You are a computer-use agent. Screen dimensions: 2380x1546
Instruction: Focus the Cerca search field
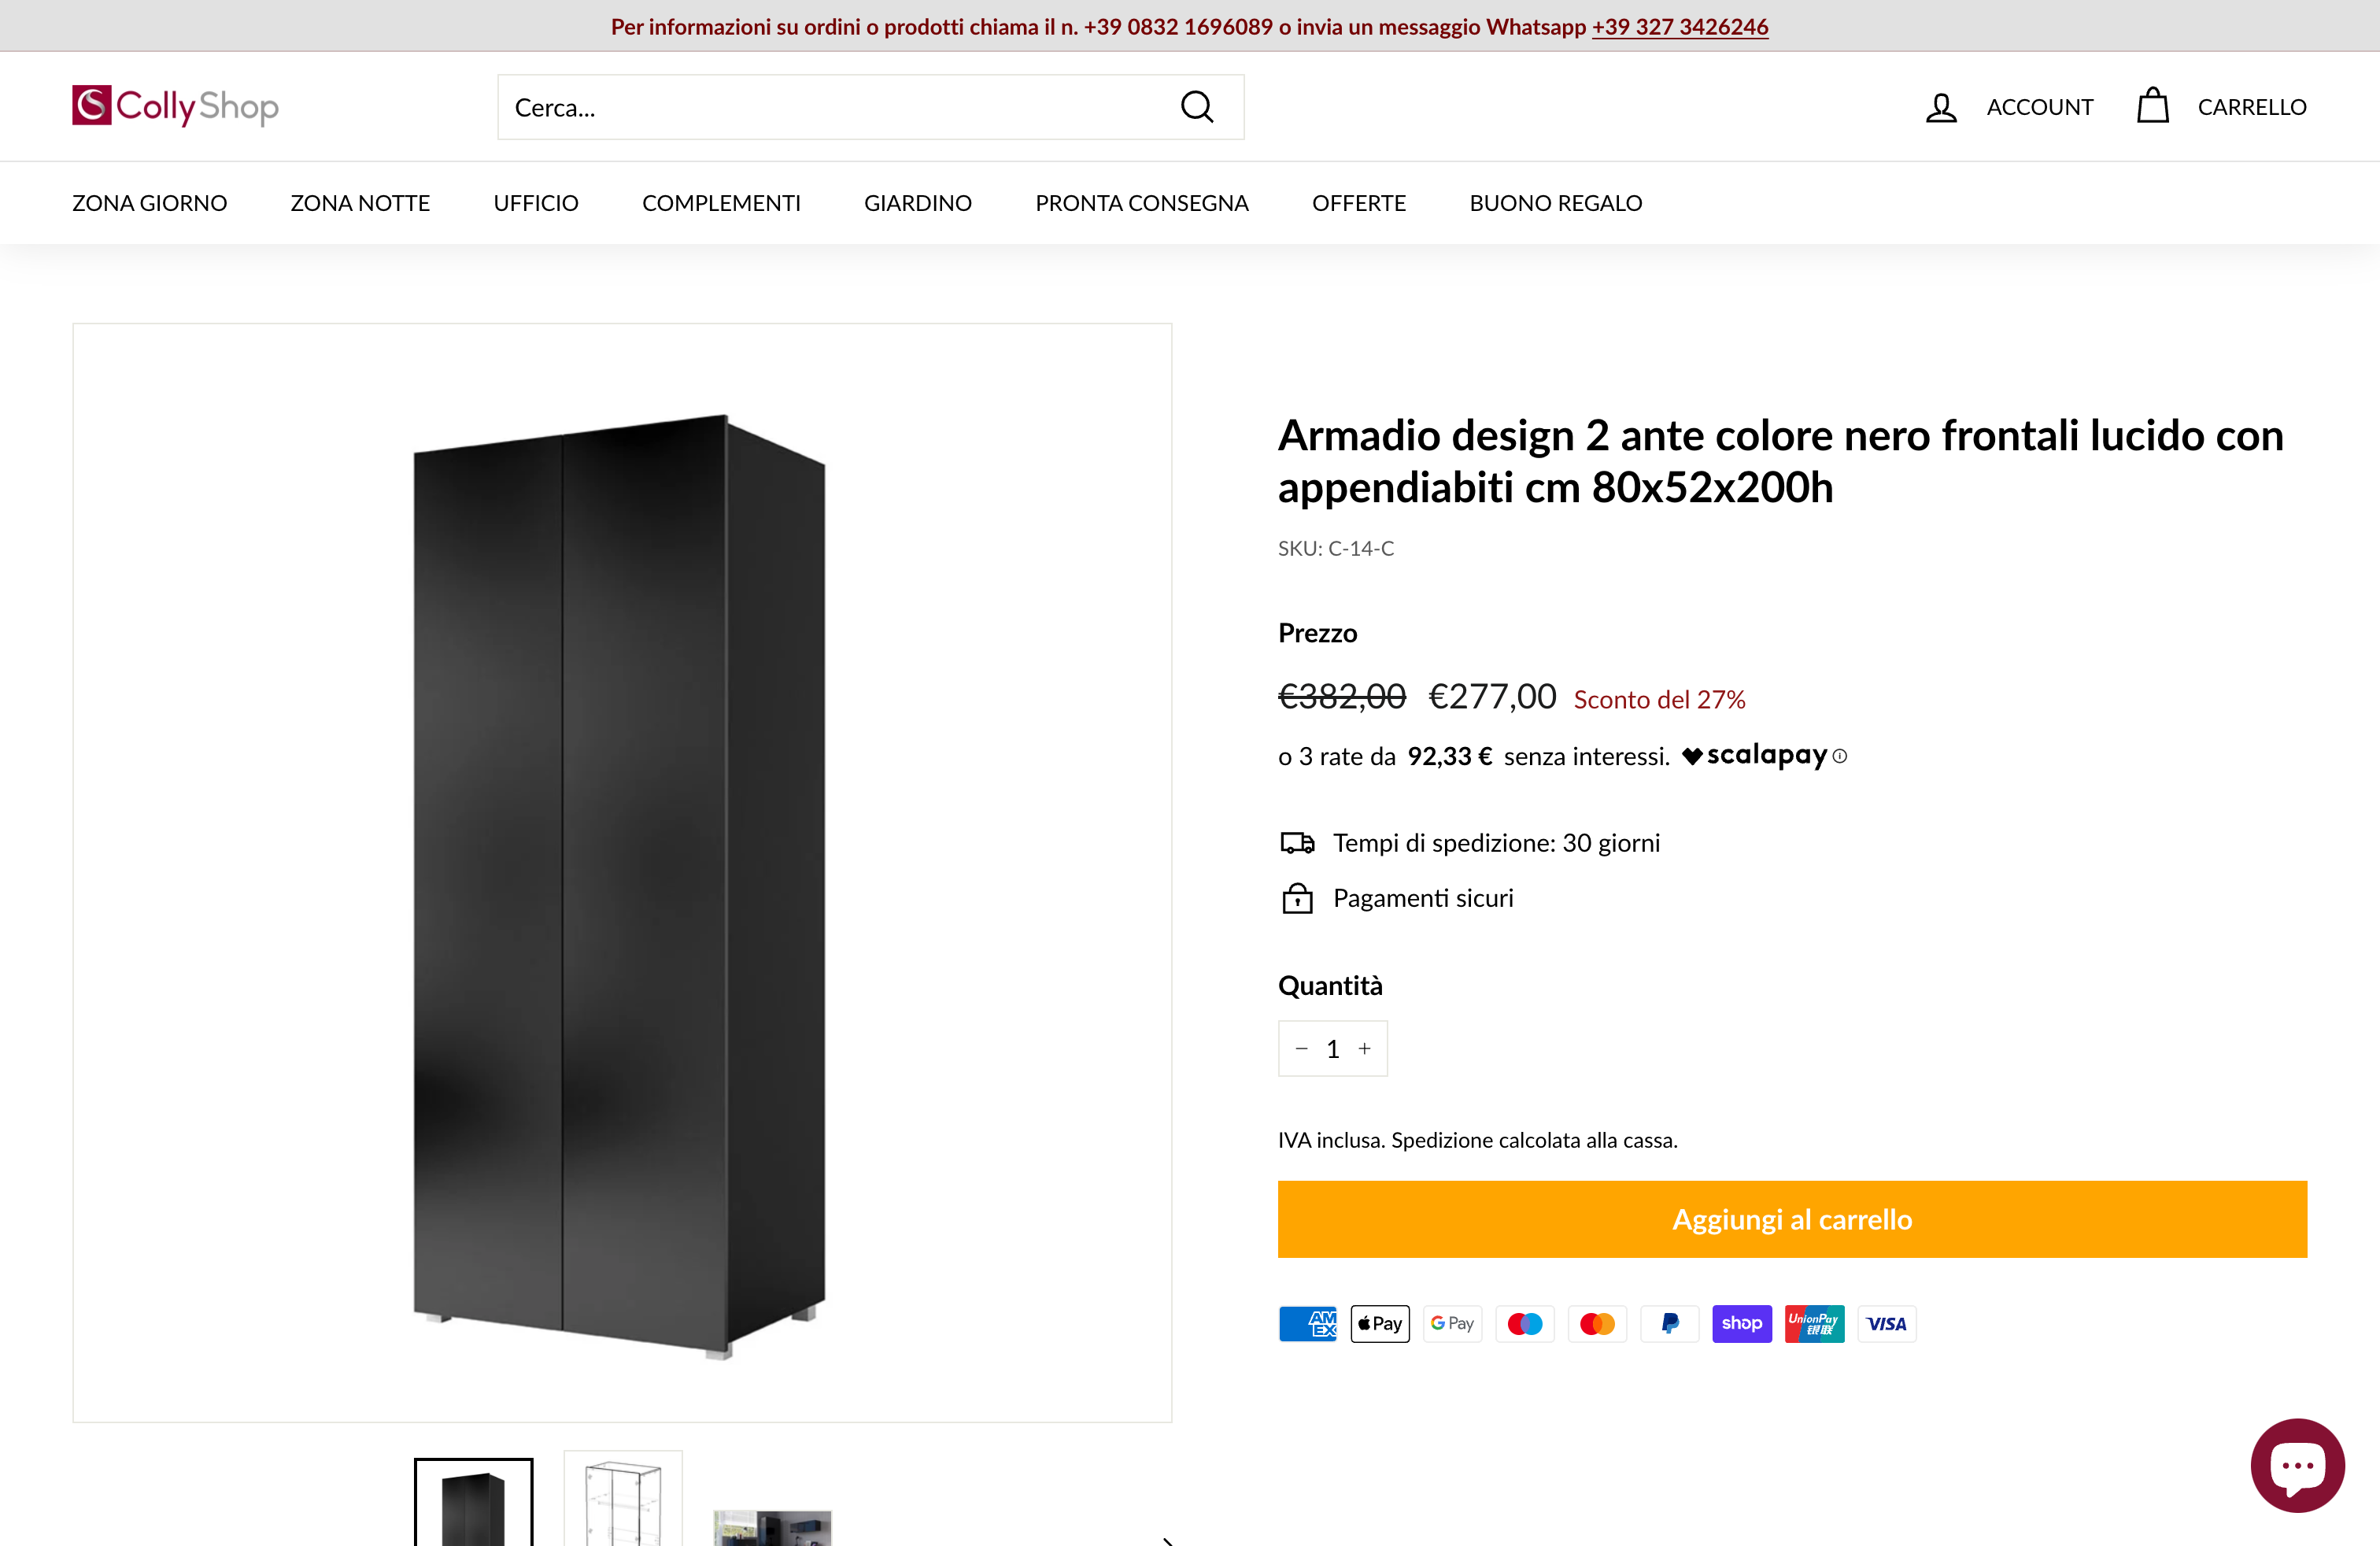coord(835,107)
